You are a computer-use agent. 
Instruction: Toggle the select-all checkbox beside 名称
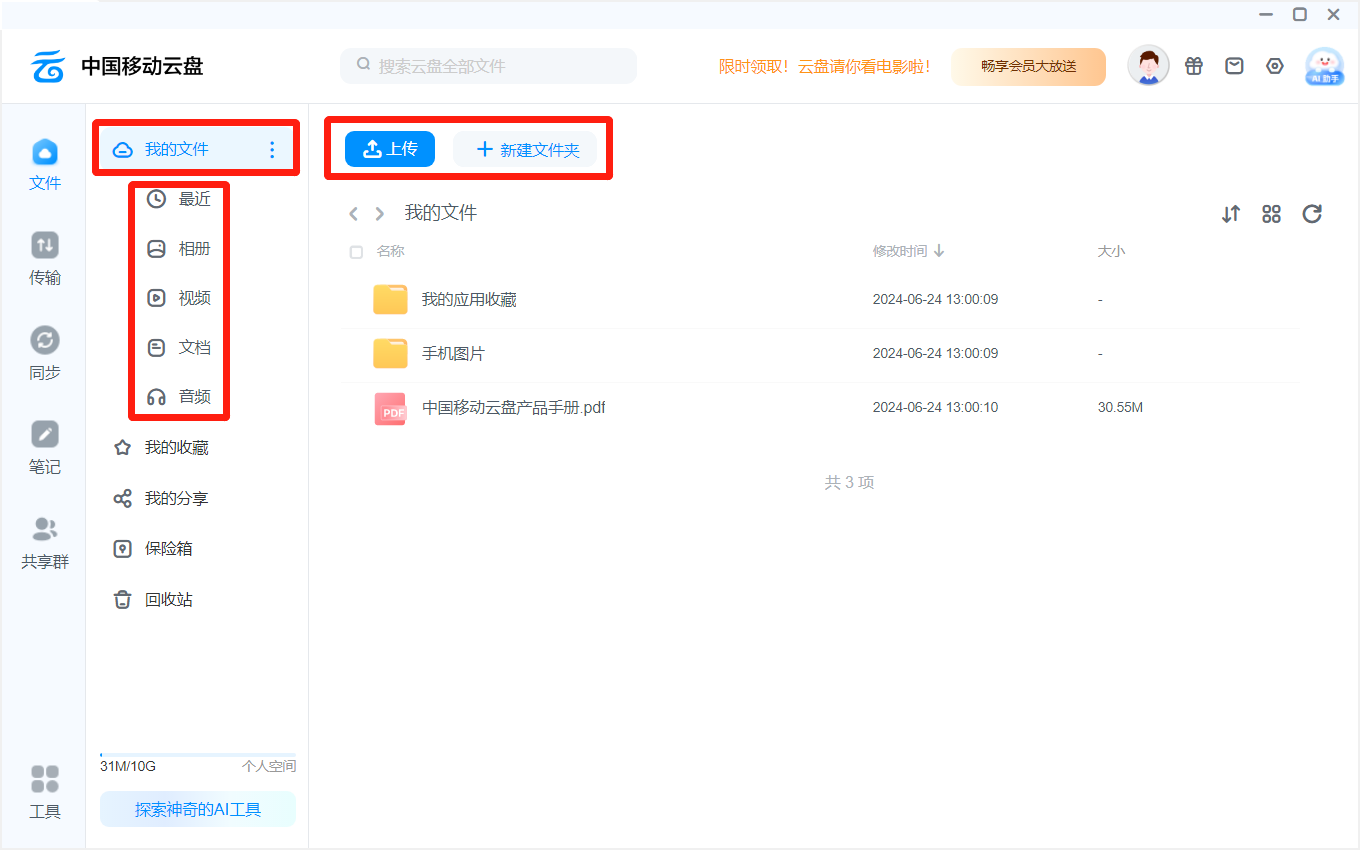click(356, 252)
